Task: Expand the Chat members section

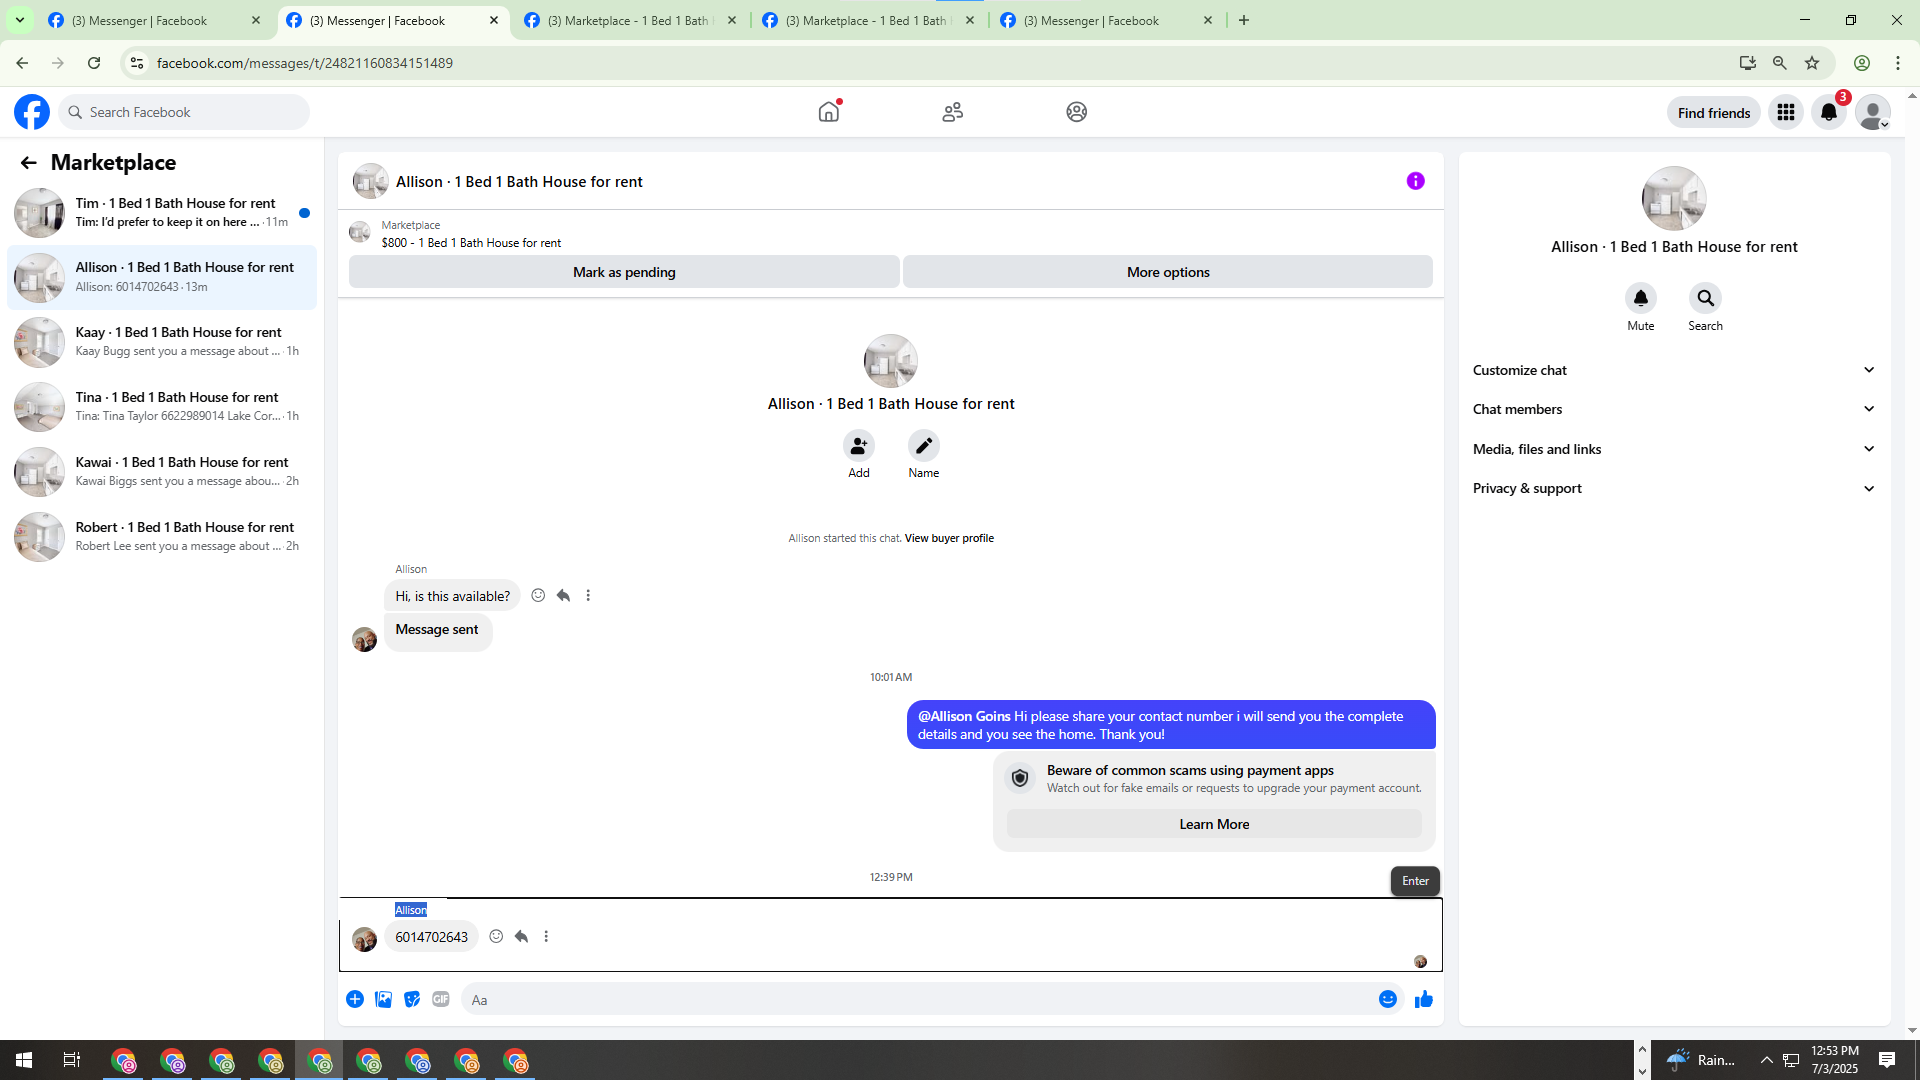Action: pos(1673,409)
